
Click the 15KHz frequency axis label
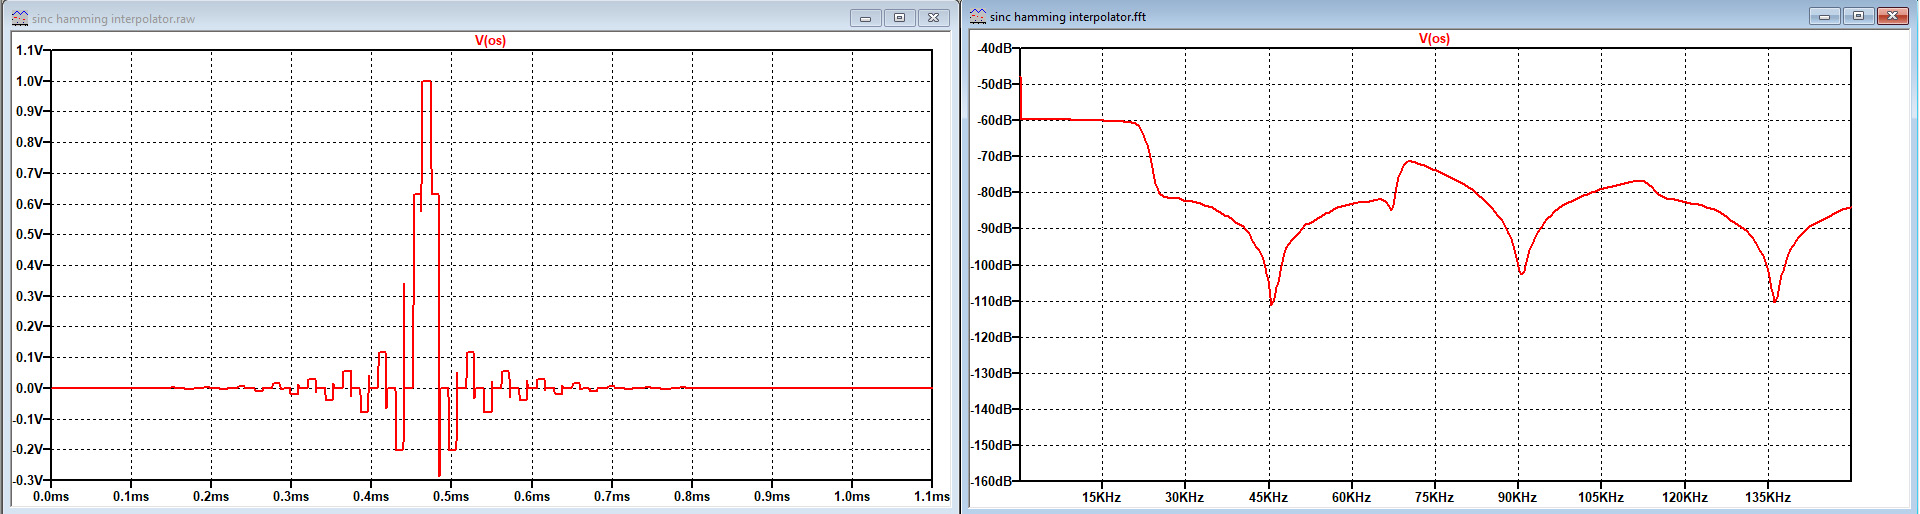[x=1101, y=497]
